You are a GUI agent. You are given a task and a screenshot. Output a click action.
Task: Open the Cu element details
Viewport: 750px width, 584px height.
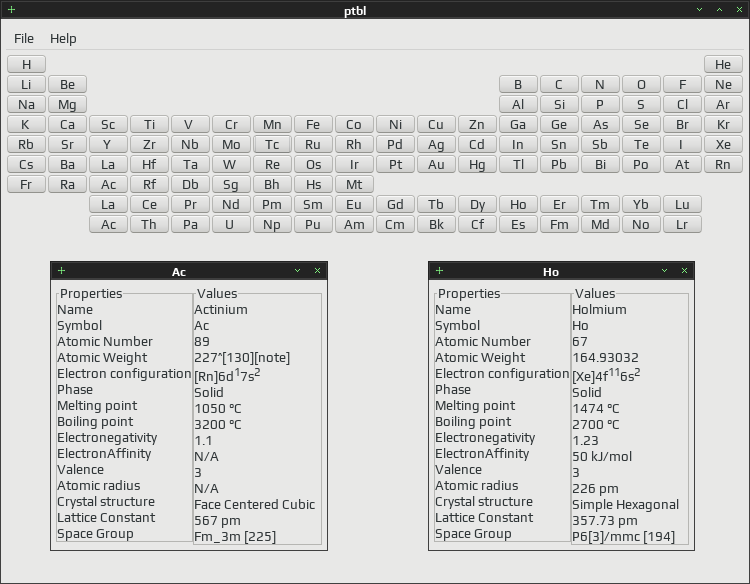[436, 124]
